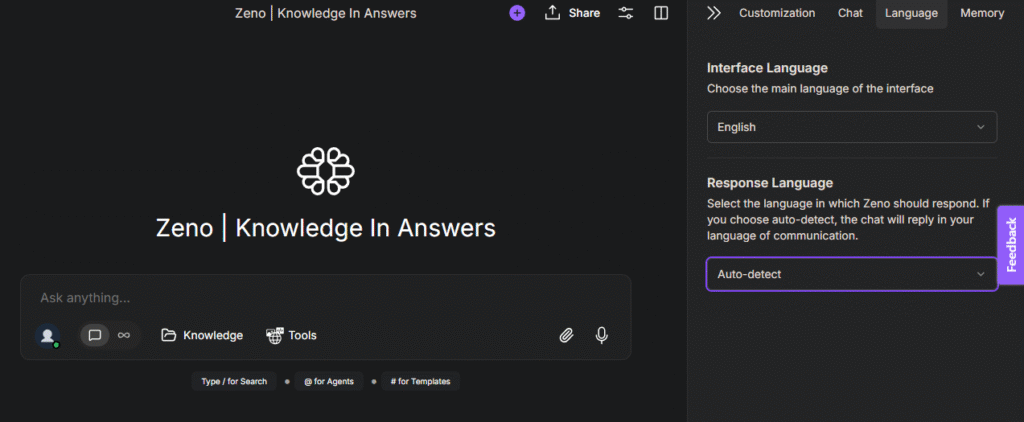
Task: Click the purple new chat plus icon
Action: click(x=517, y=13)
